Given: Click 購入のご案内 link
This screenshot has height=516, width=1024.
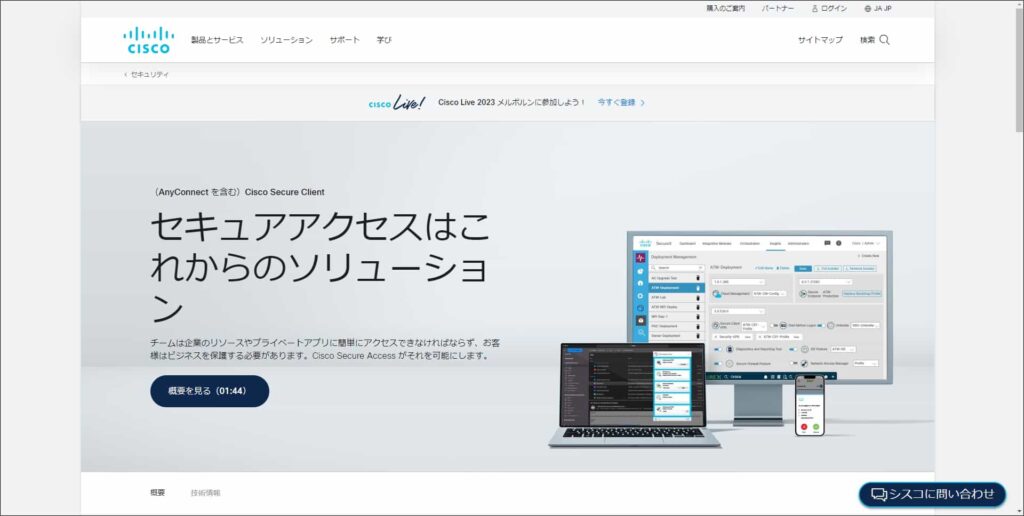Looking at the screenshot, I should [725, 8].
